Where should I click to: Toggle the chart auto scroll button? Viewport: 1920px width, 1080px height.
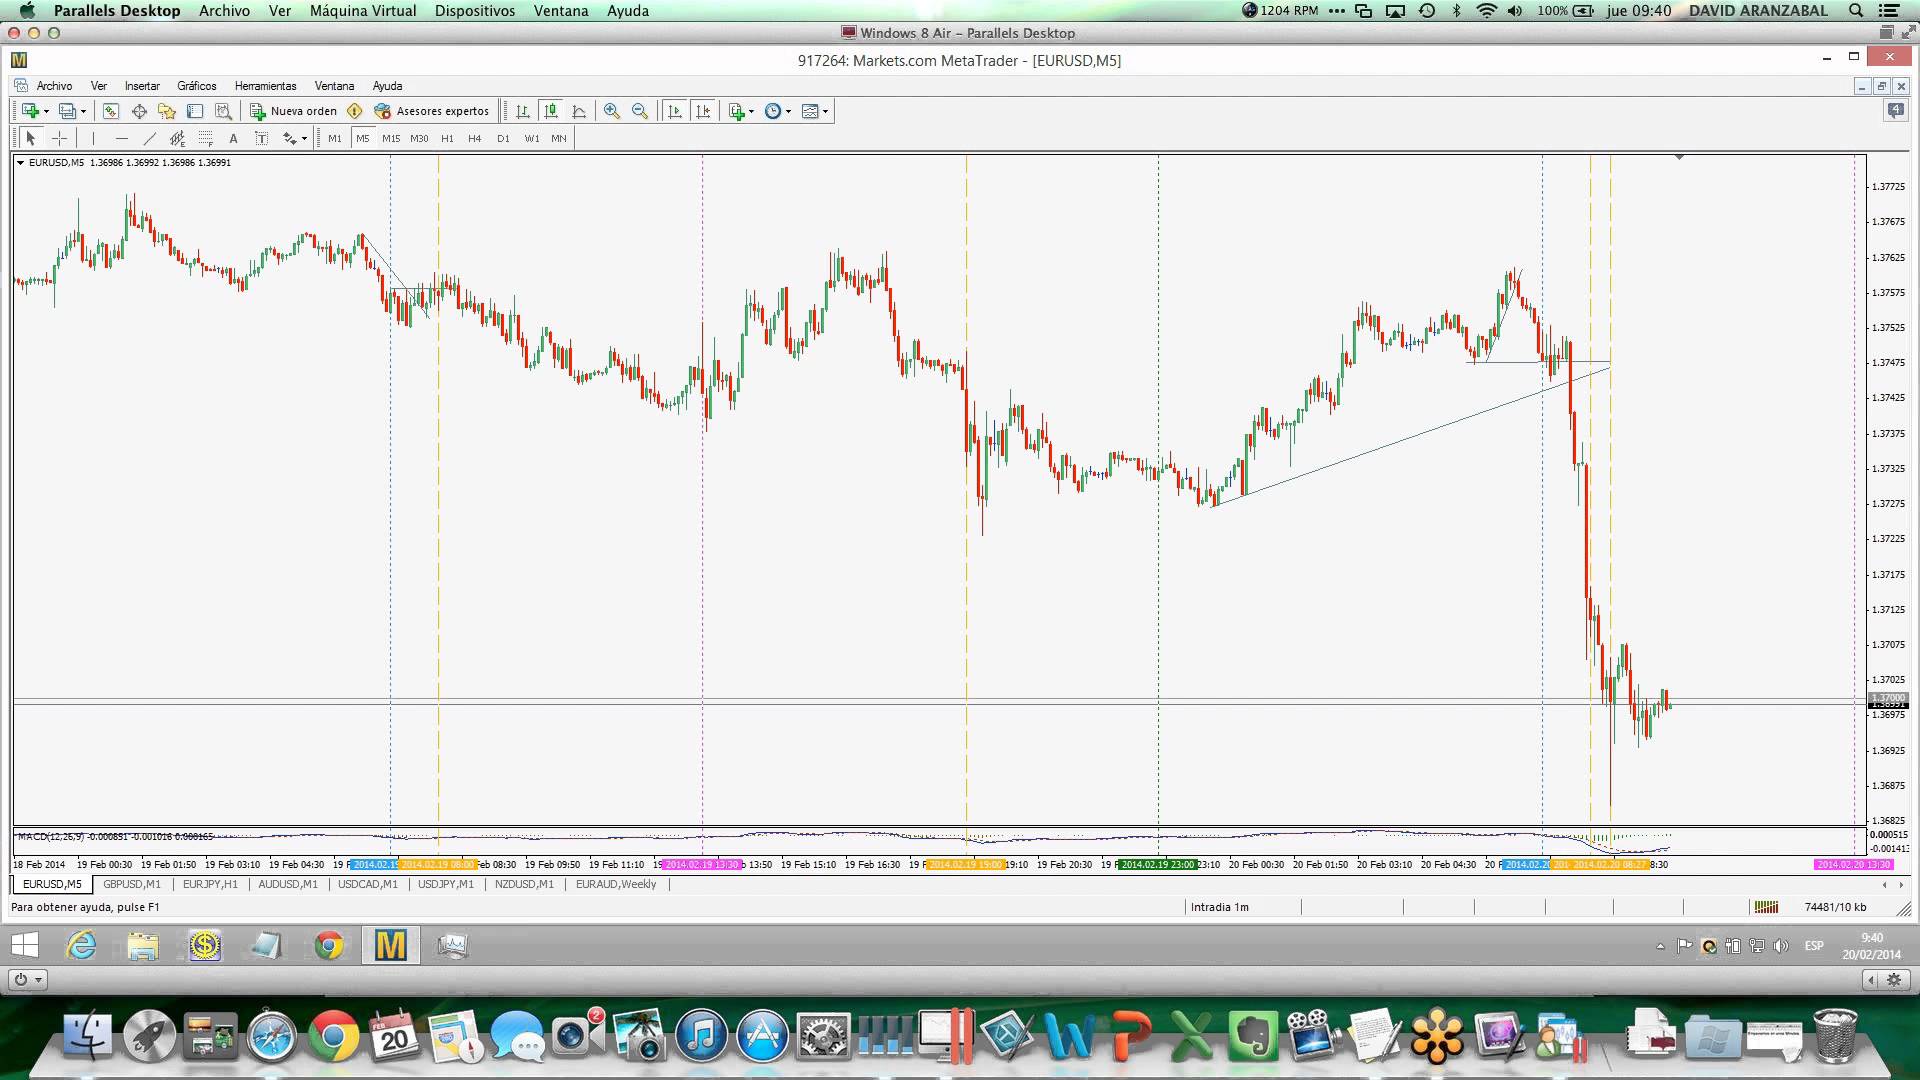pos(675,111)
